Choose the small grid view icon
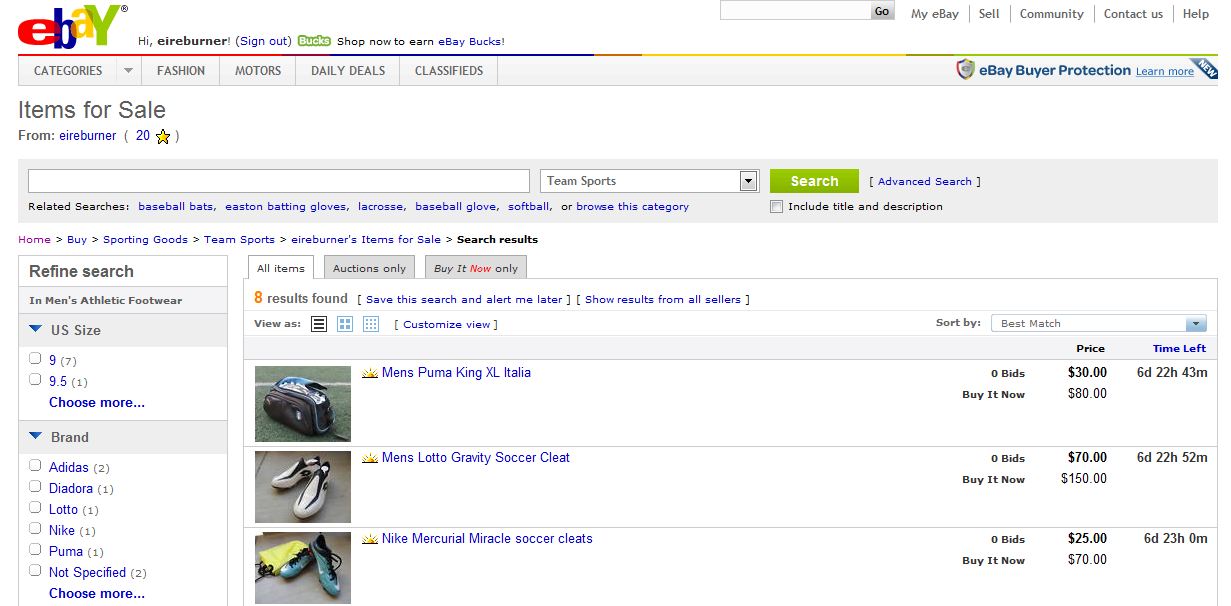This screenshot has height=606, width=1231. point(371,324)
